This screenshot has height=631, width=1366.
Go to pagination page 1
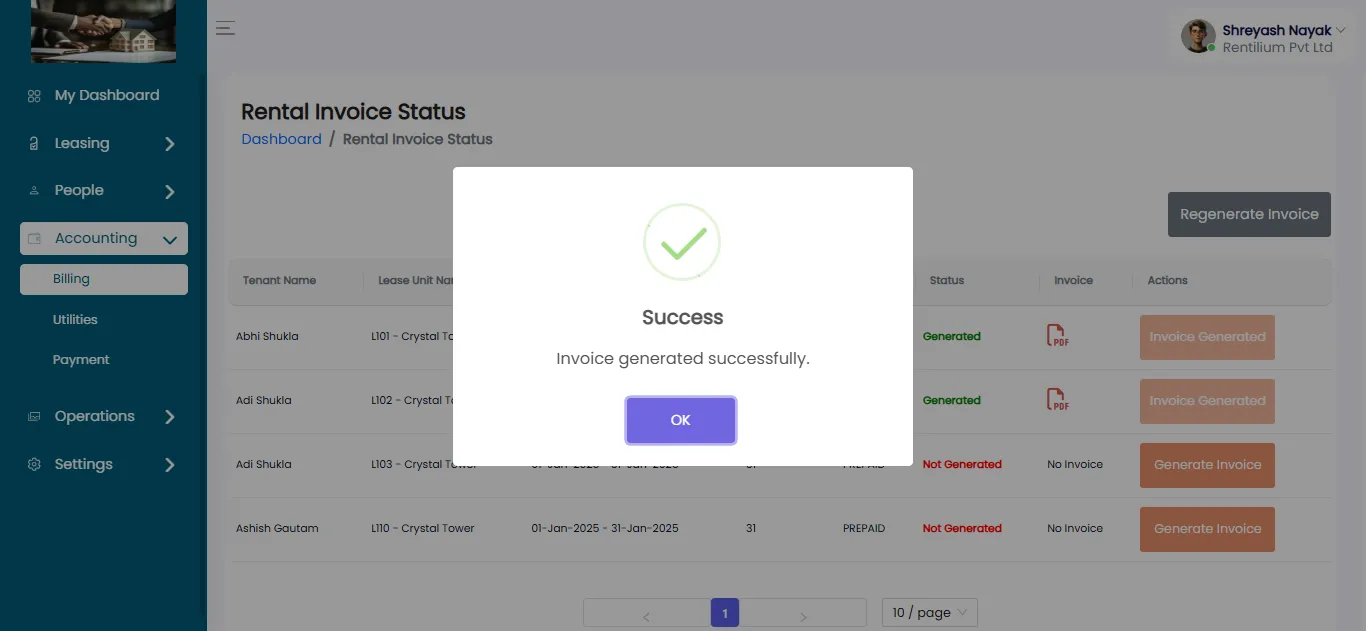(x=724, y=612)
